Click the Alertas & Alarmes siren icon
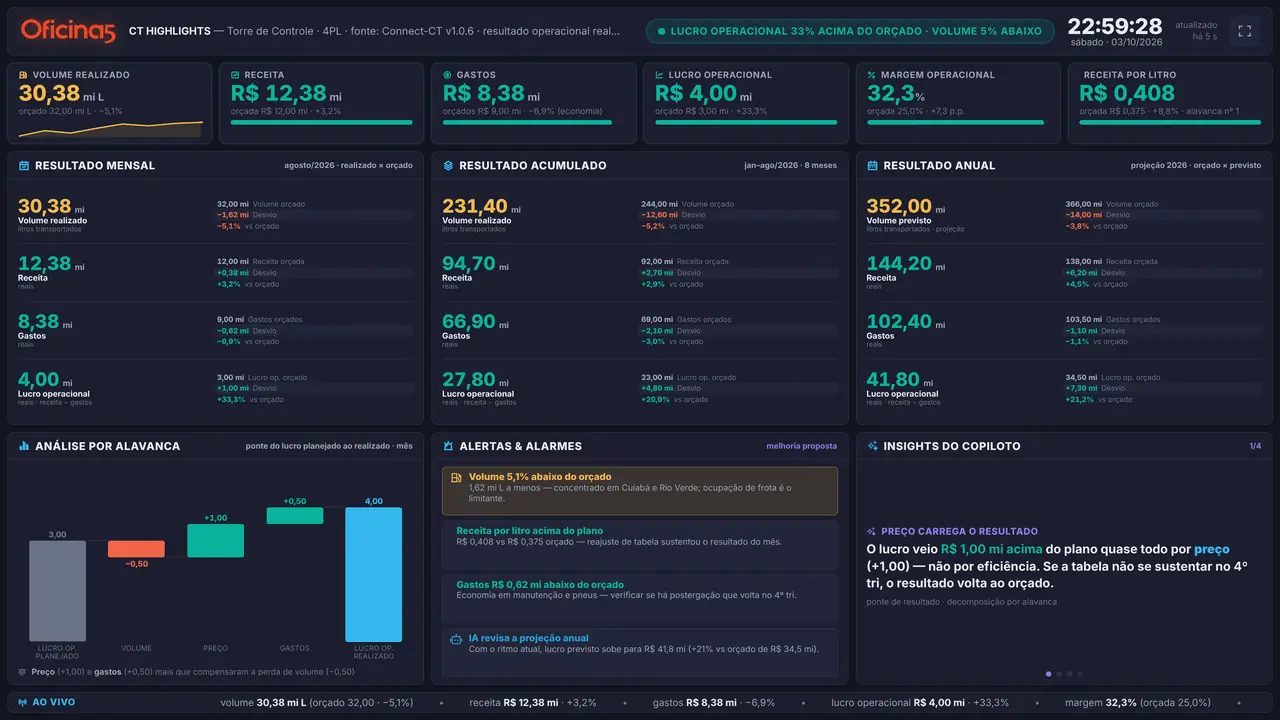The image size is (1280, 720). pyautogui.click(x=448, y=446)
